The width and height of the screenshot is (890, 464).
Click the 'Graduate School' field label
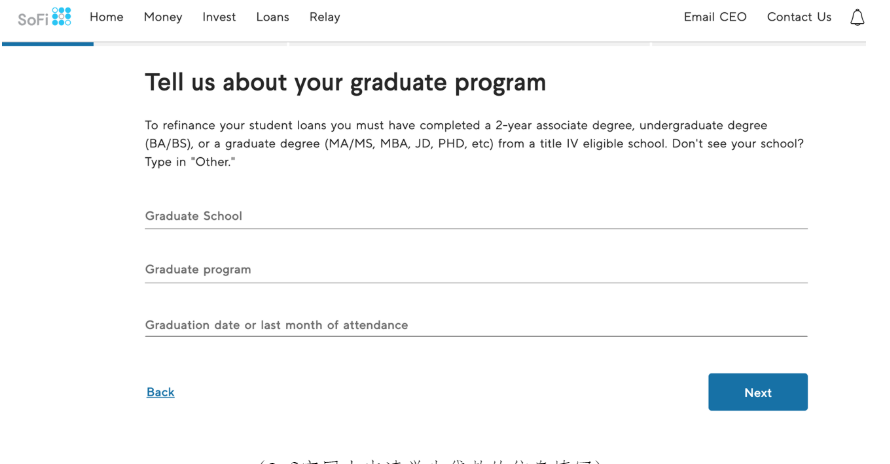194,216
